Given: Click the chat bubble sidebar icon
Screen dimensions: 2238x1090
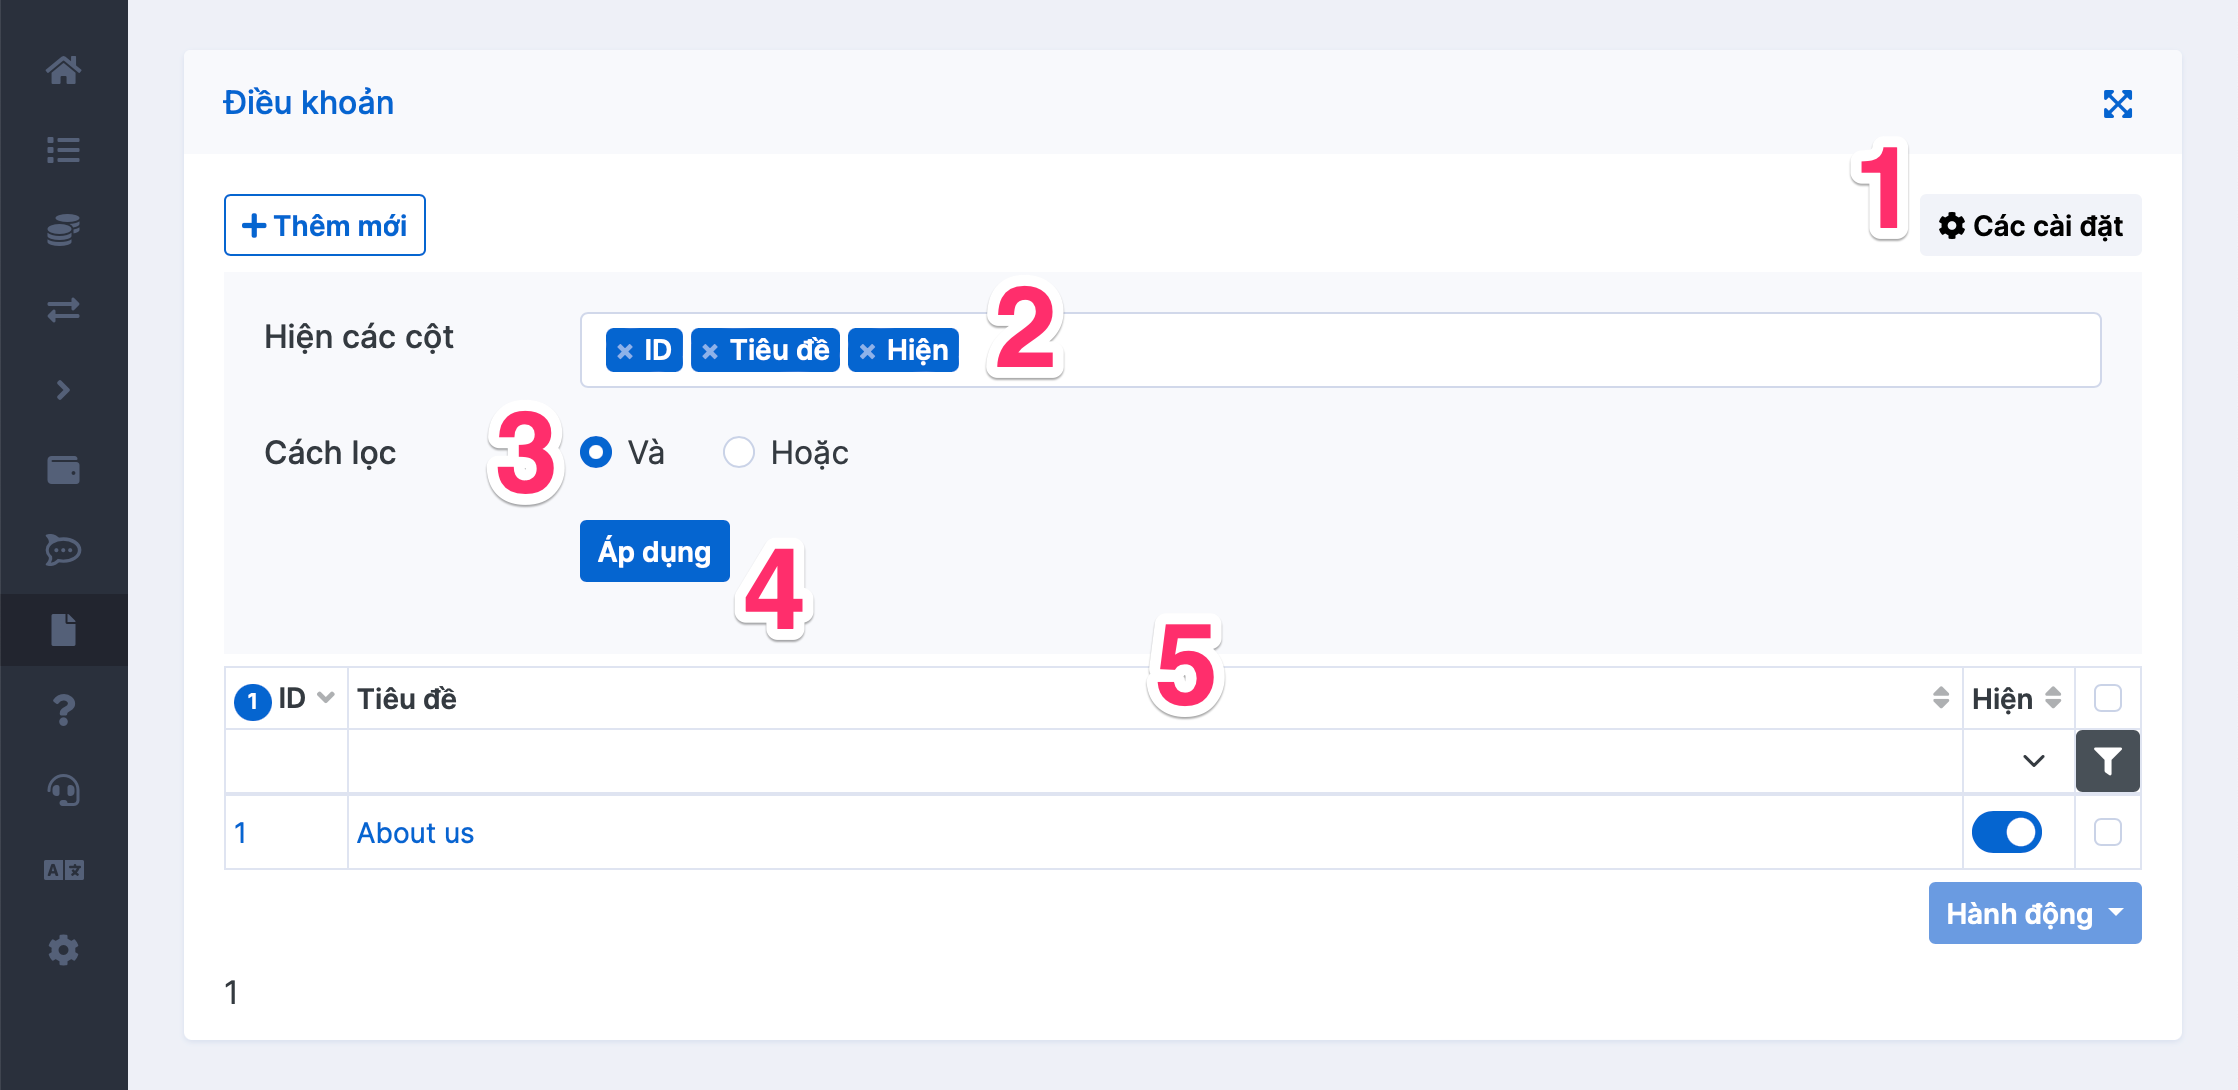Looking at the screenshot, I should pos(63,550).
